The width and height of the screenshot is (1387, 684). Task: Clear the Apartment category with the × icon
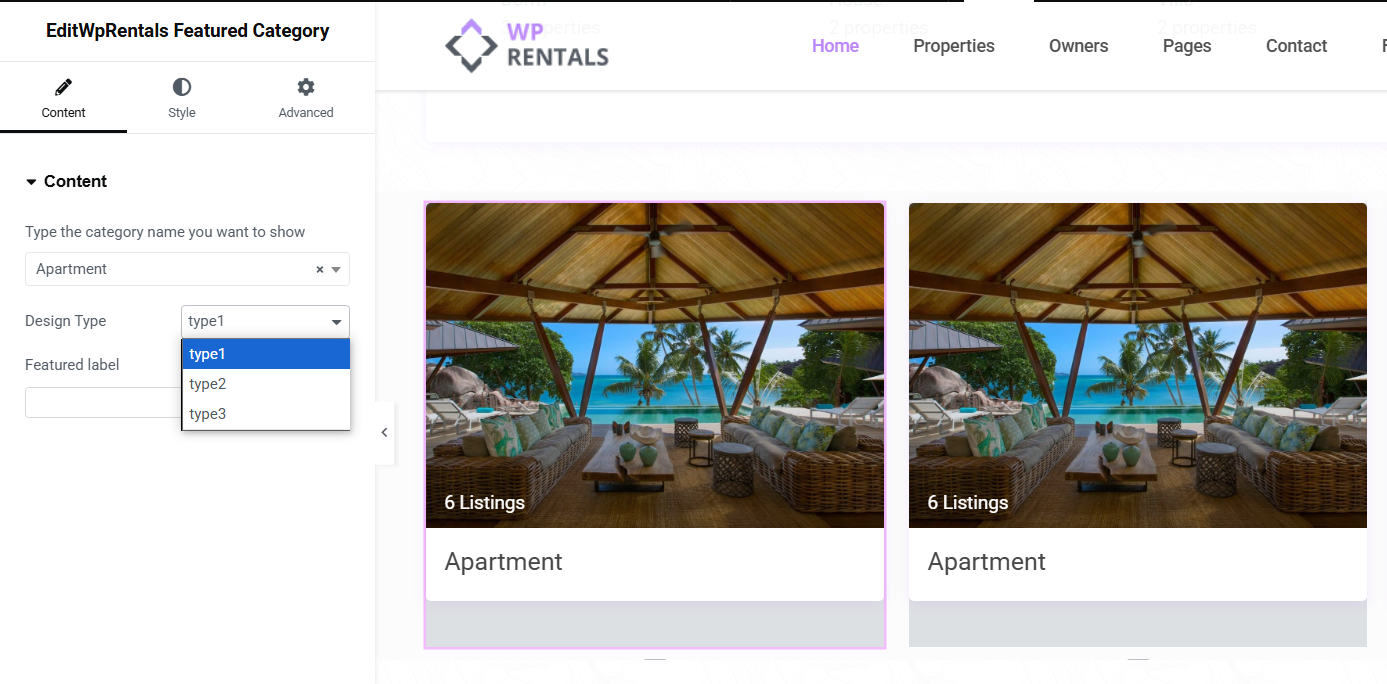click(x=320, y=270)
